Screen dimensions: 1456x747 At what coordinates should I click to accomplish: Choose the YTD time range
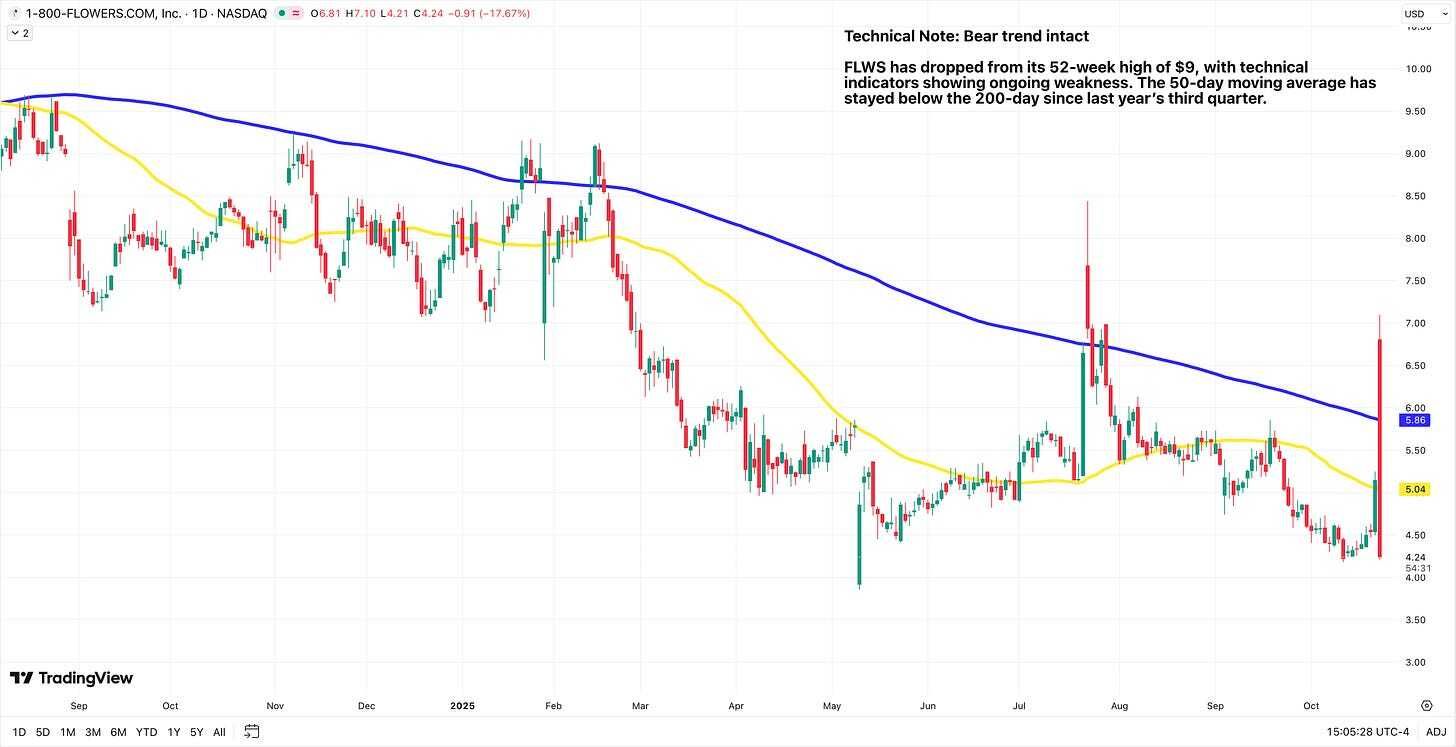[147, 732]
